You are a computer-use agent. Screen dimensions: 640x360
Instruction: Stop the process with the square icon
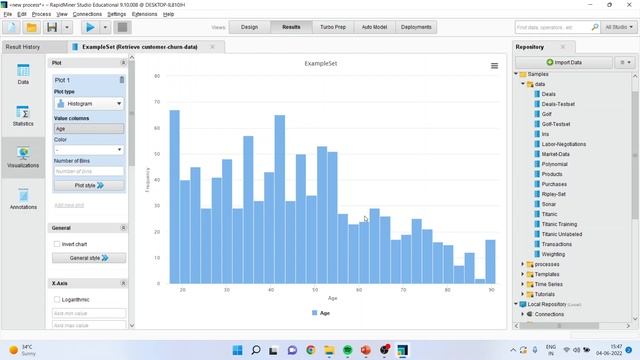tap(122, 27)
